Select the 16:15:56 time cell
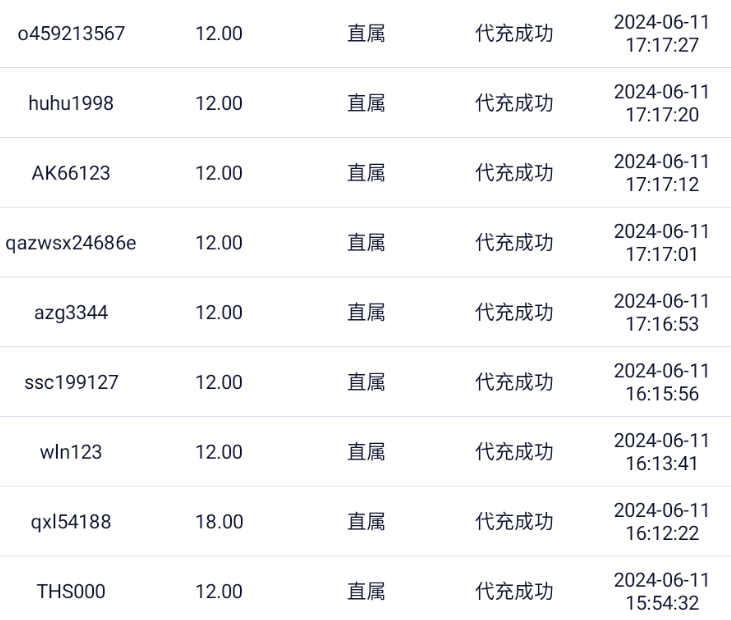 661,383
